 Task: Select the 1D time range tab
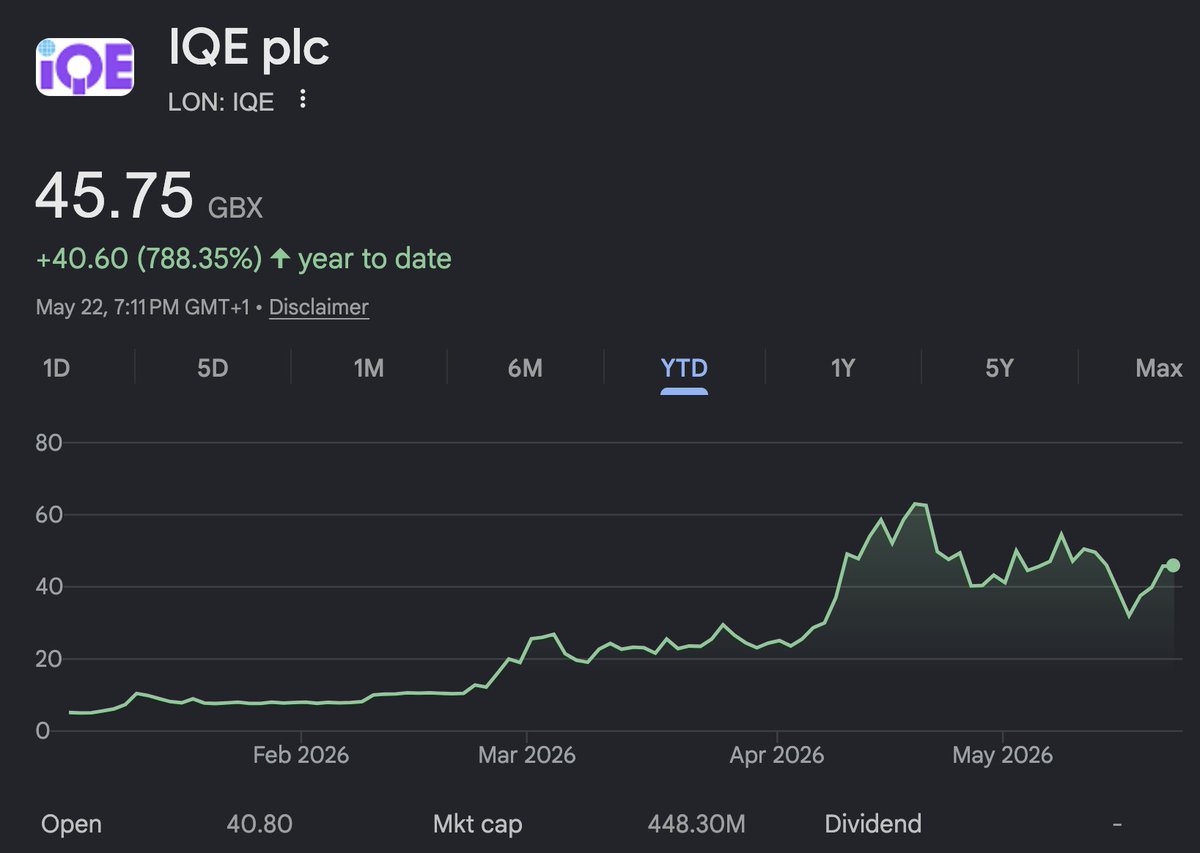click(x=56, y=368)
